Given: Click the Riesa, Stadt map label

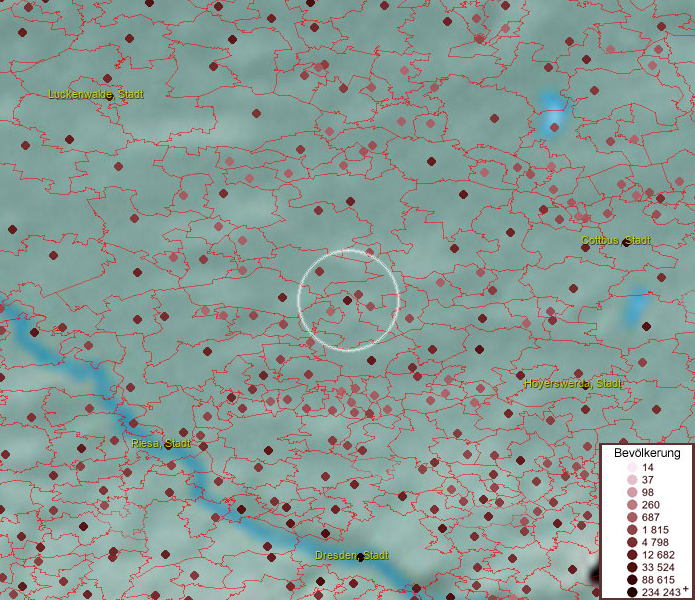Looking at the screenshot, I should tap(160, 444).
